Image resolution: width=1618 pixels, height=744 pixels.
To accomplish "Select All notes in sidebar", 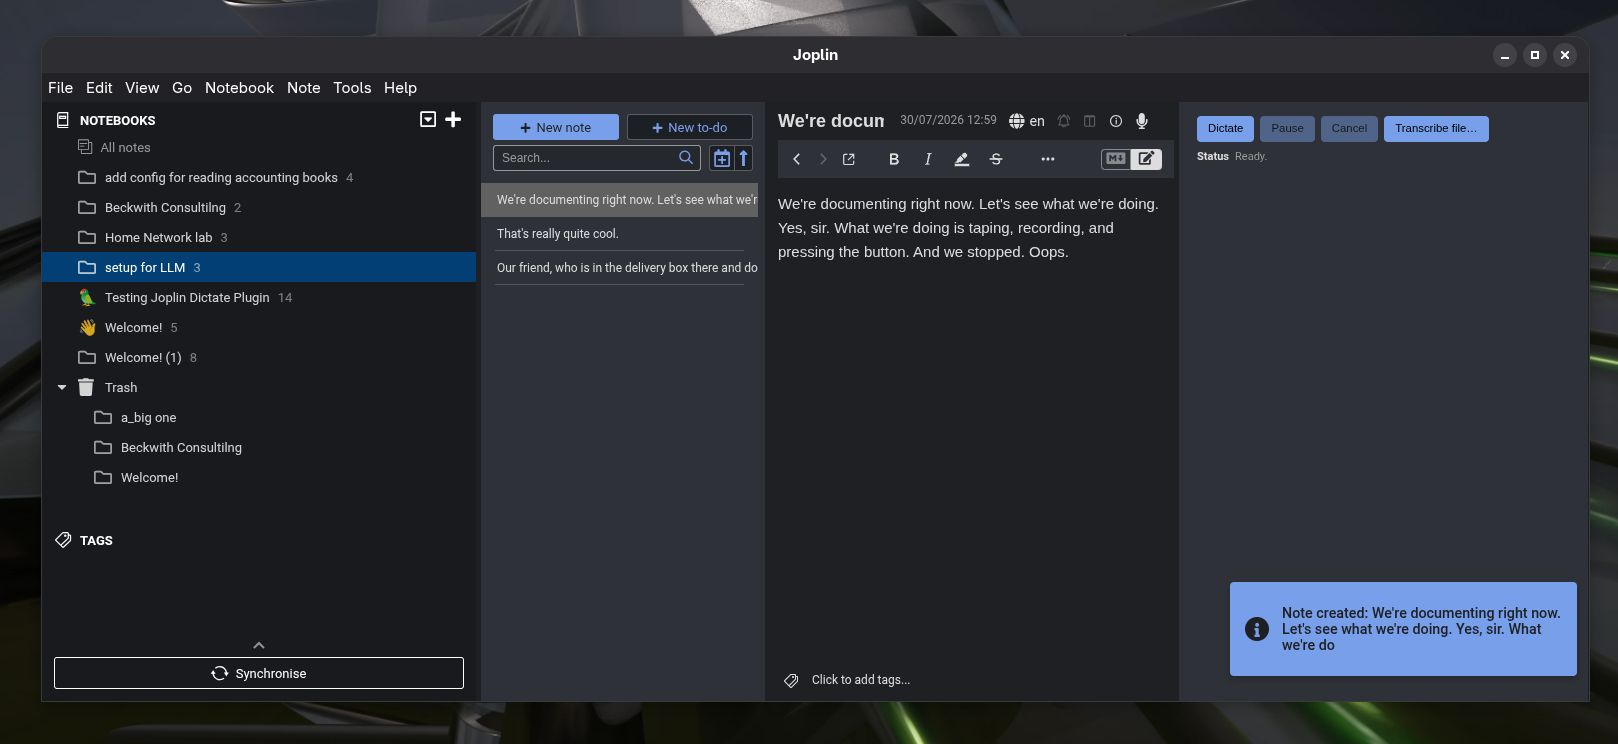I will [259, 147].
